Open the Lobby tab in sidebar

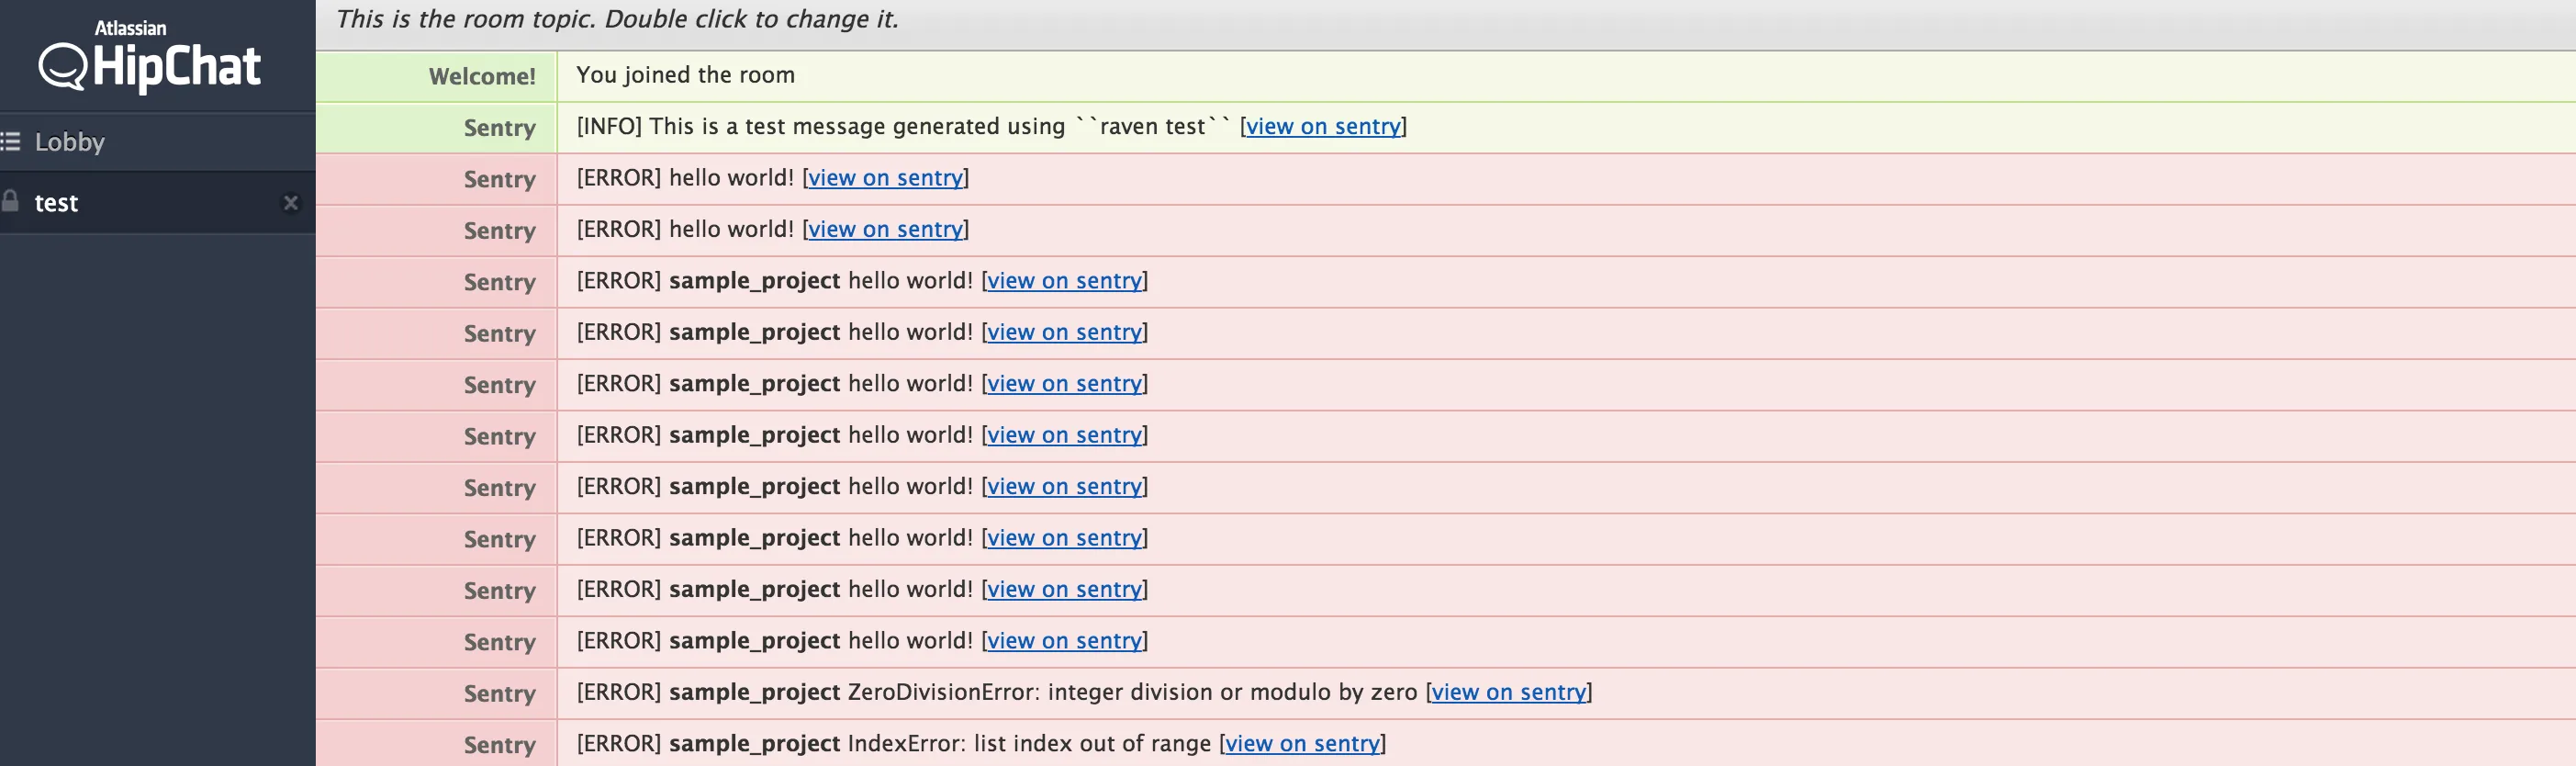[69, 142]
